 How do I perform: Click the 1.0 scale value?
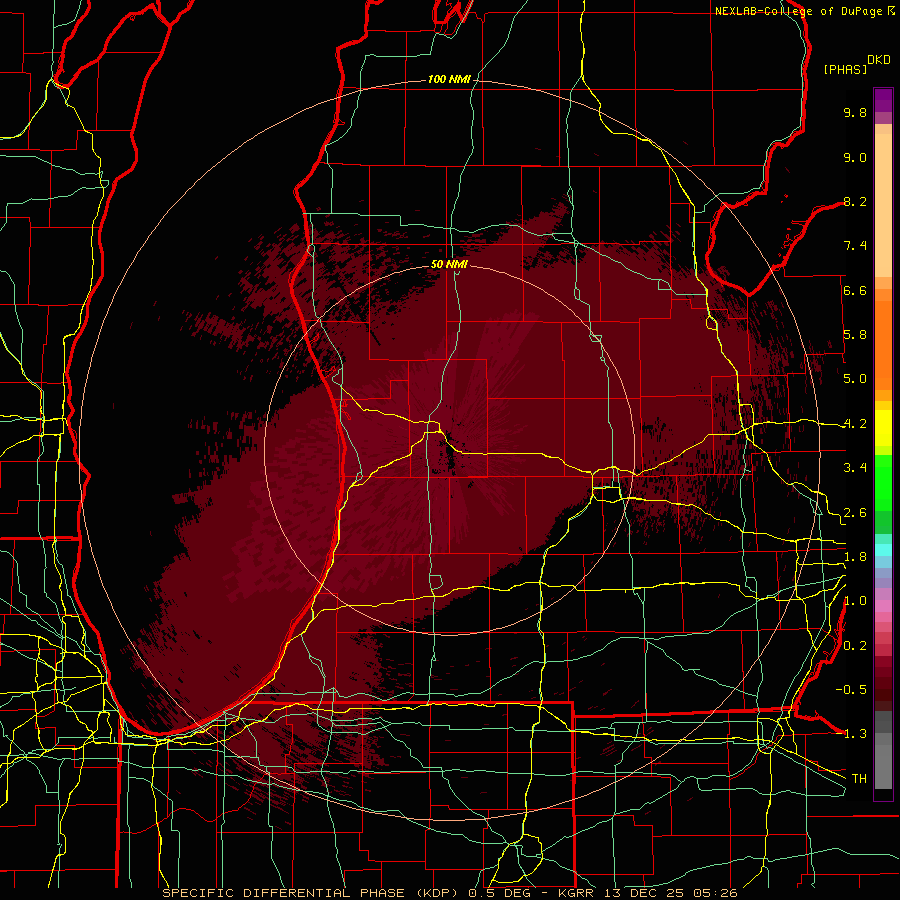pos(855,601)
